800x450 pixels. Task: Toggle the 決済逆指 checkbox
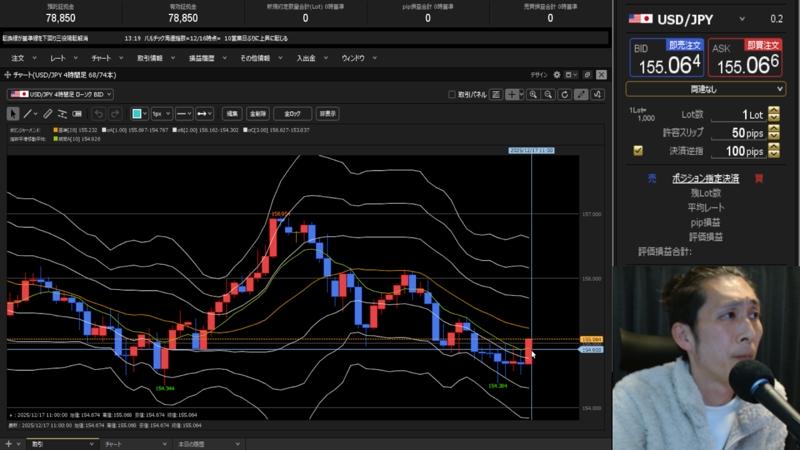[638, 151]
